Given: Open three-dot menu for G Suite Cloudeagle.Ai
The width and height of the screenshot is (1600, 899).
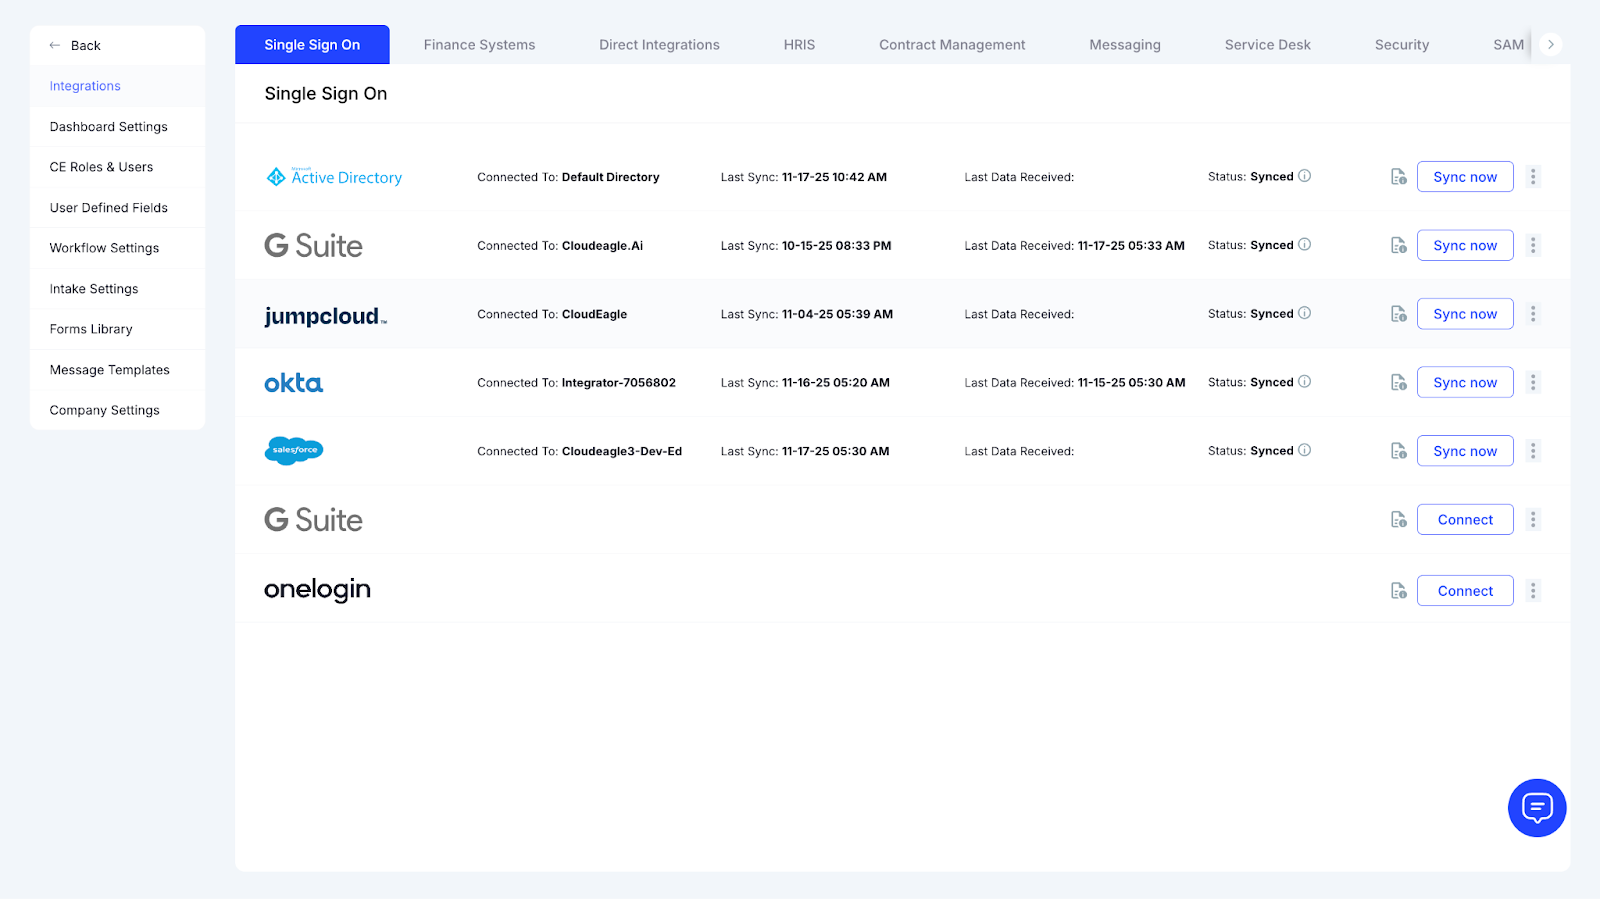Looking at the screenshot, I should [x=1533, y=245].
